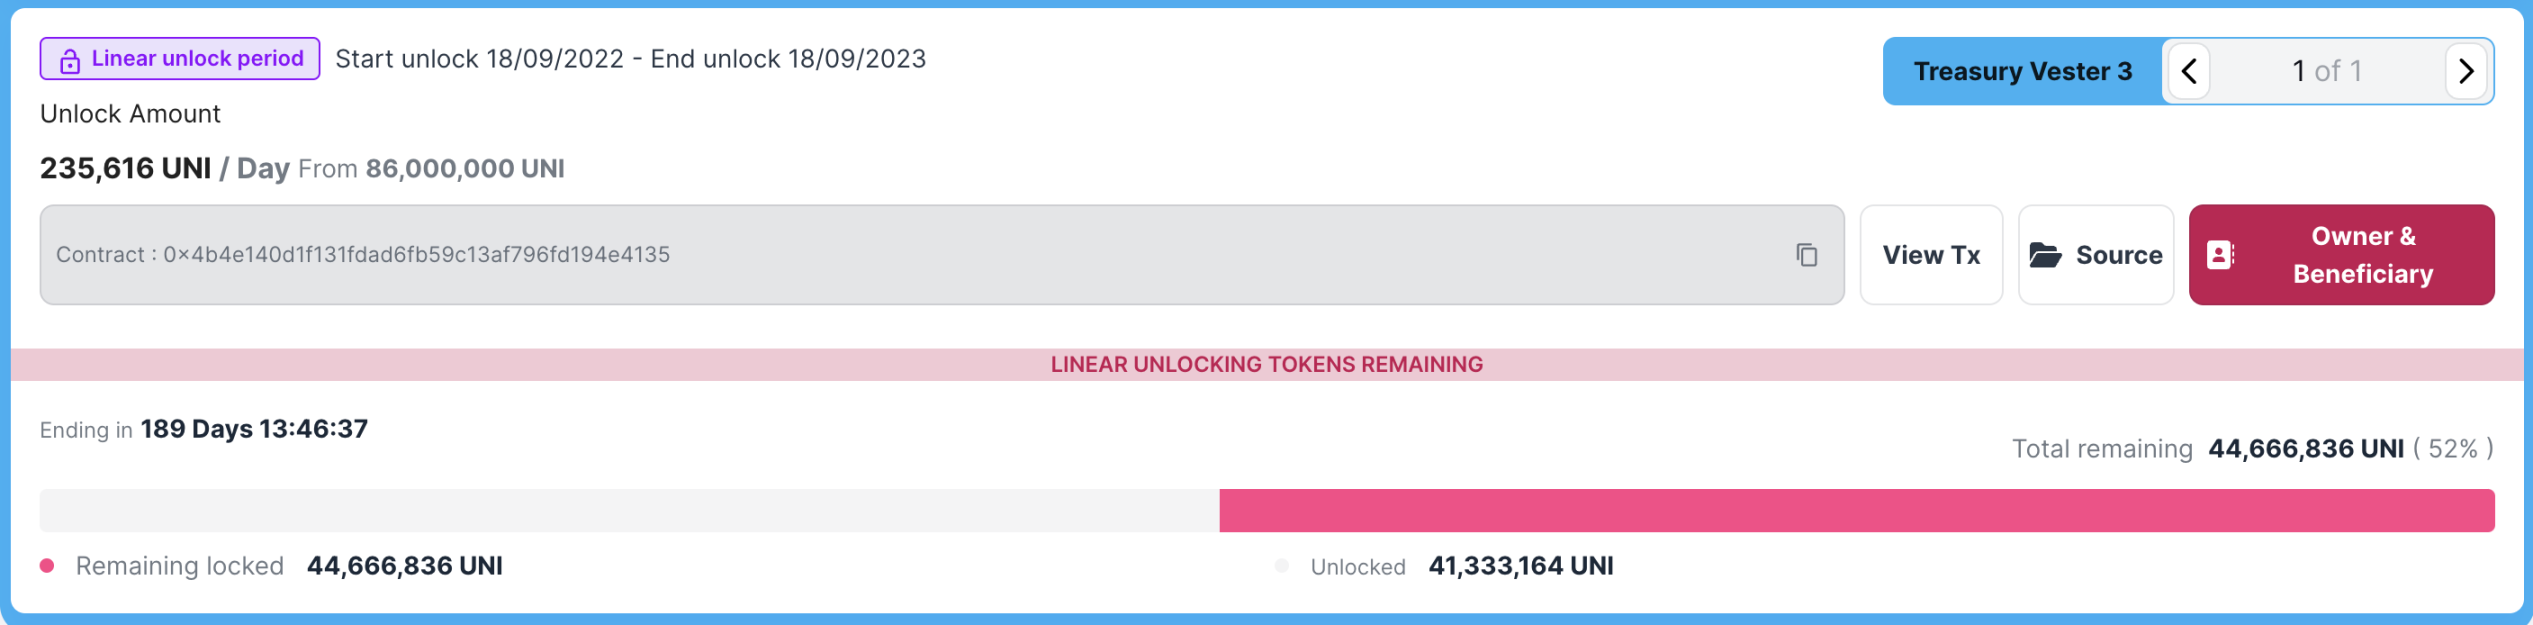This screenshot has height=625, width=2533.
Task: Click the Linear unlock period badge
Action: pyautogui.click(x=180, y=58)
